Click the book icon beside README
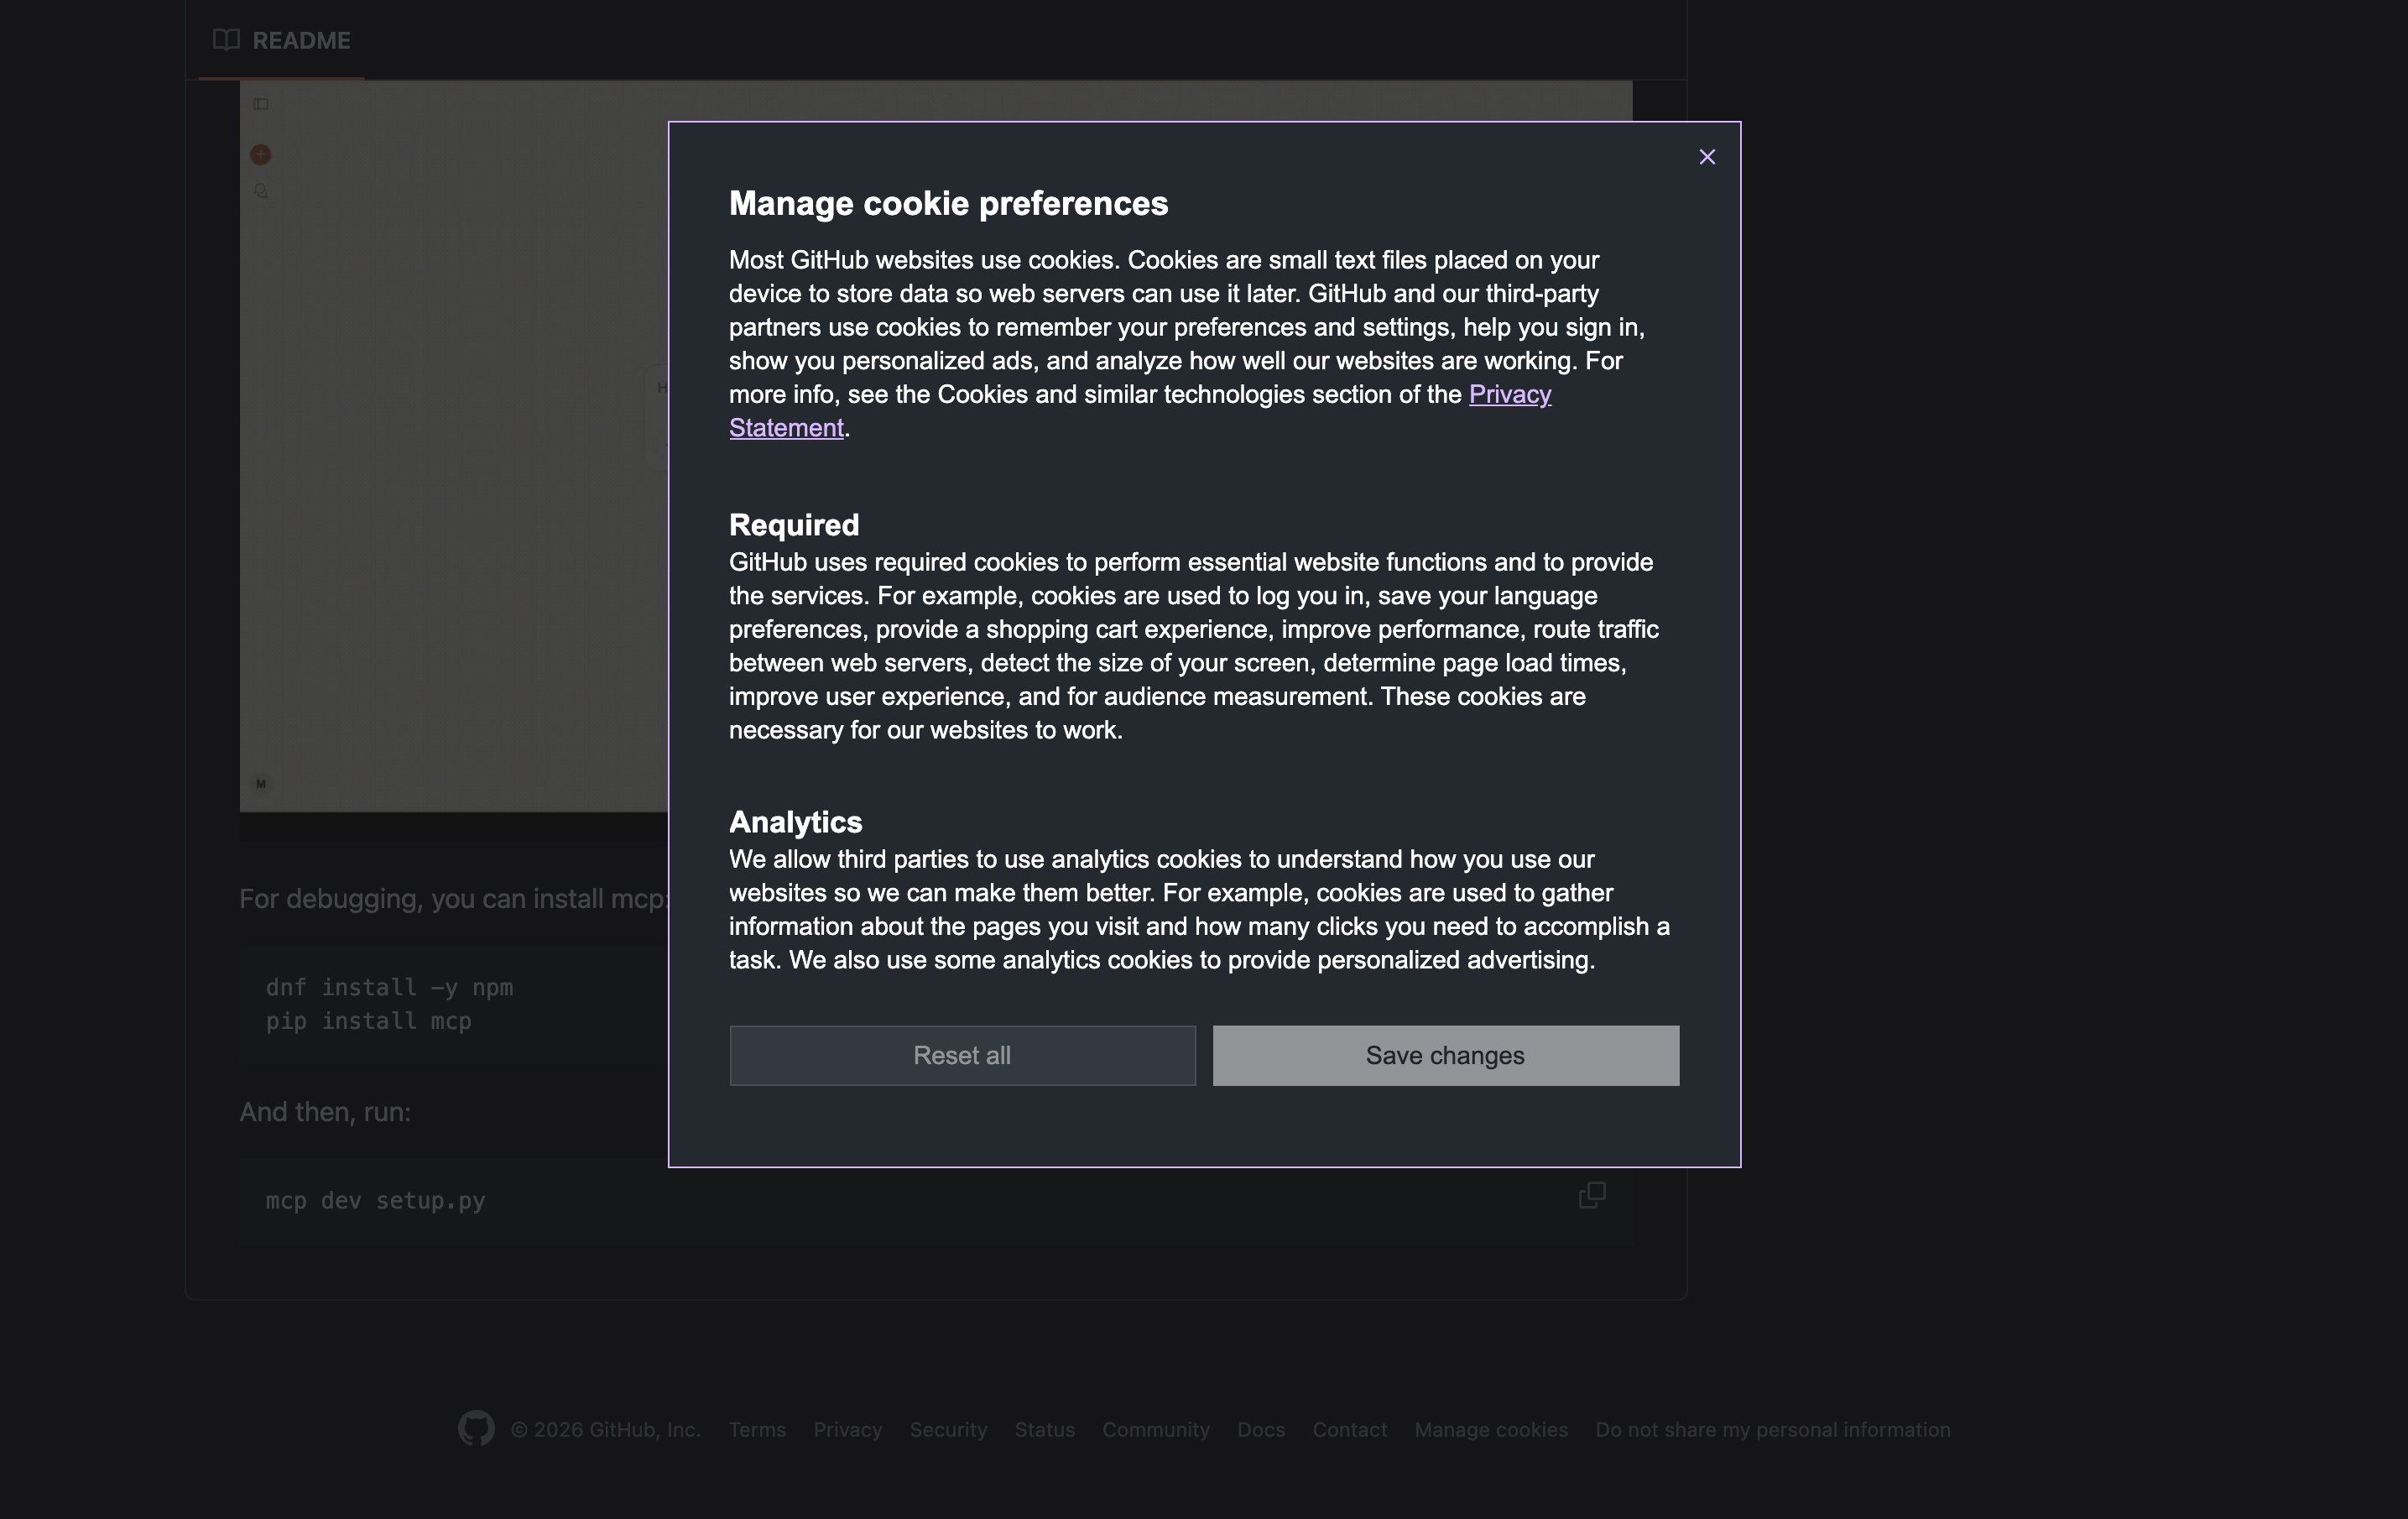This screenshot has height=1519, width=2408. point(226,40)
